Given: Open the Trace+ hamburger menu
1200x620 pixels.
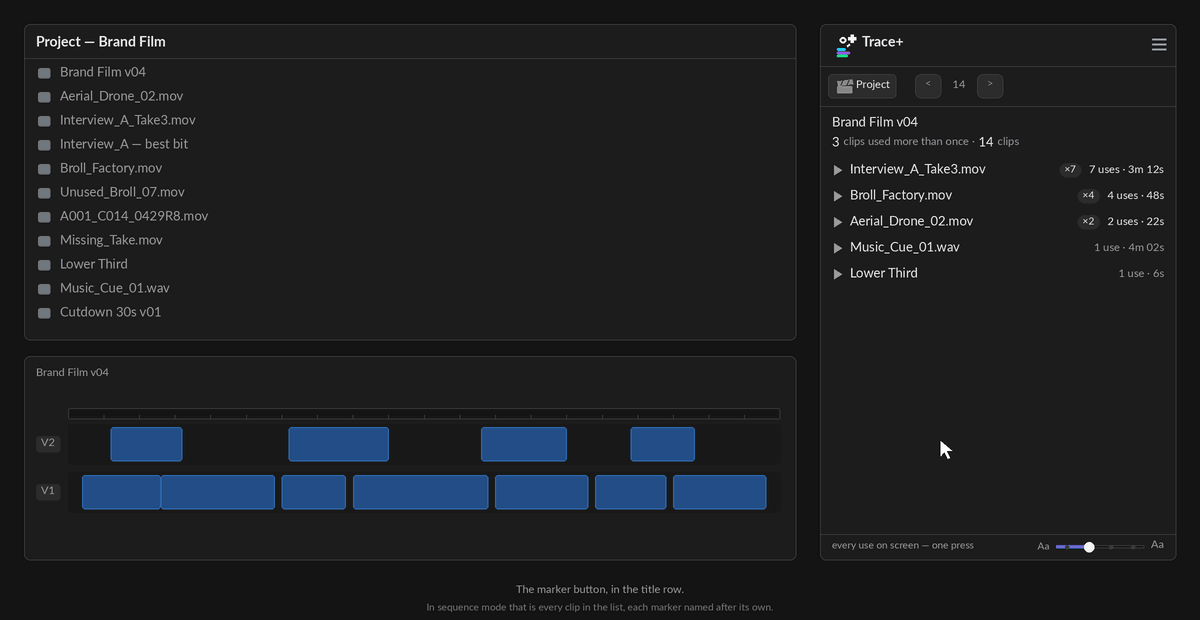Looking at the screenshot, I should [x=1159, y=45].
